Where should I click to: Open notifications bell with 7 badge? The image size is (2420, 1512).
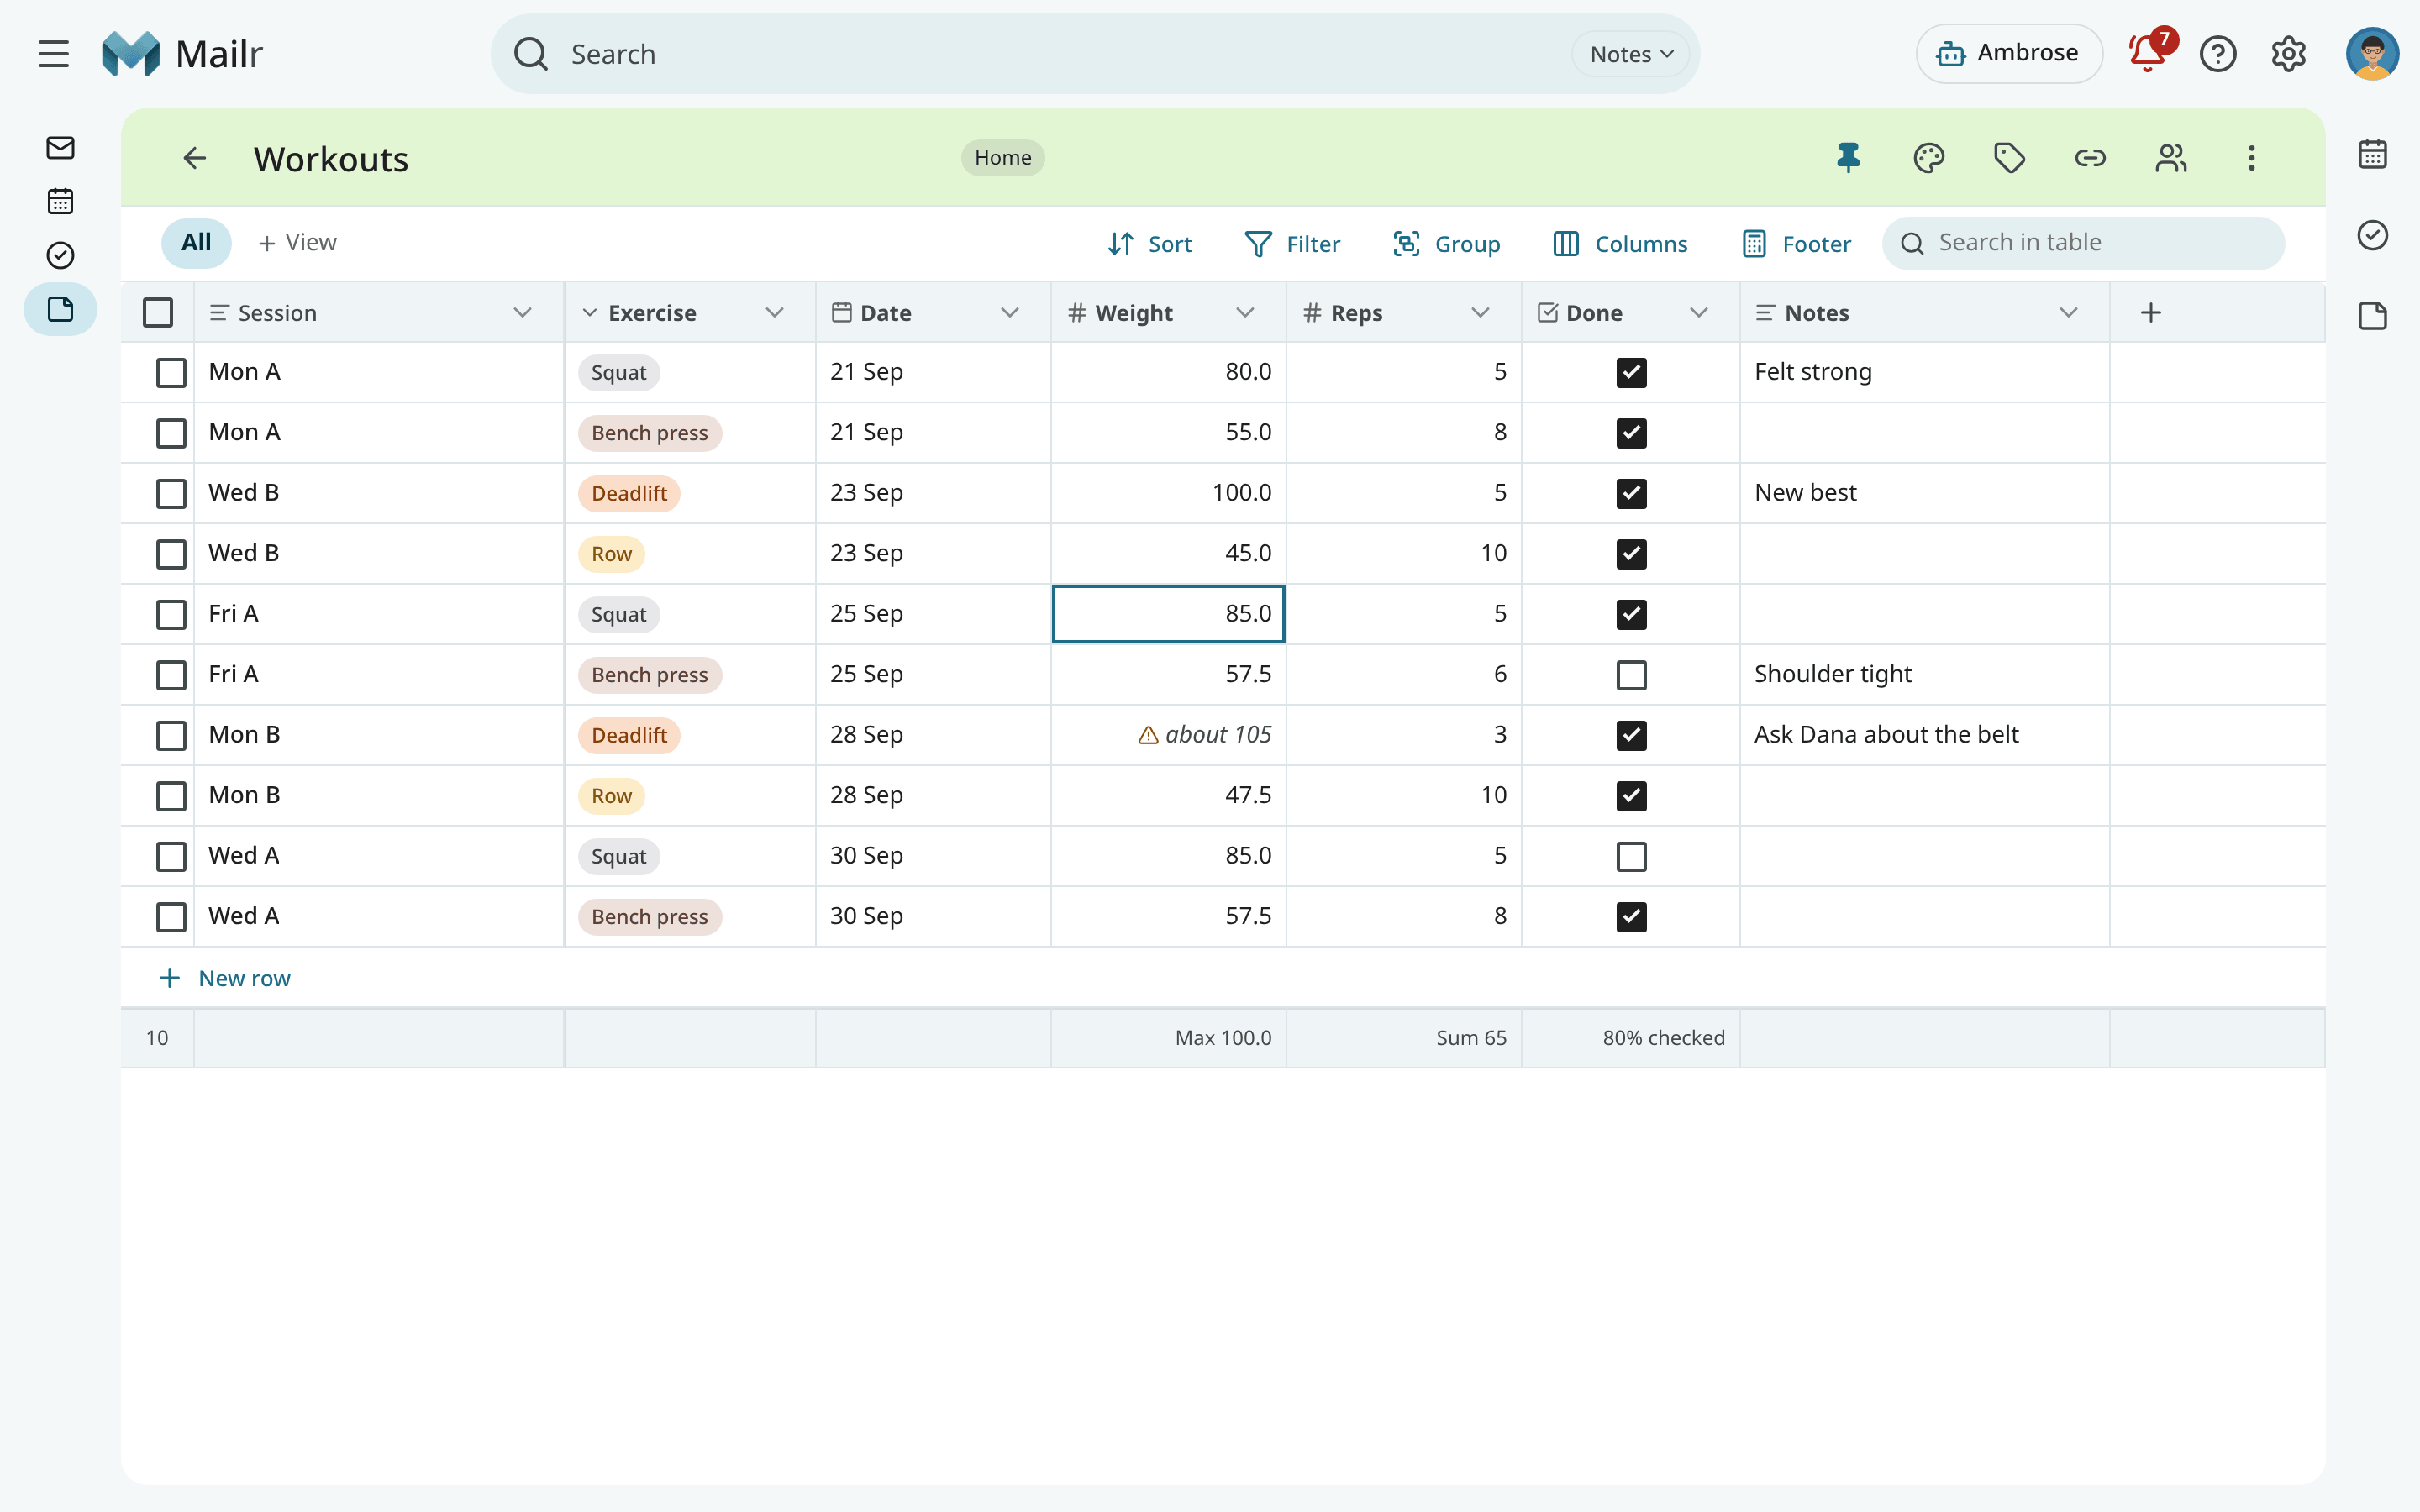[x=2148, y=53]
